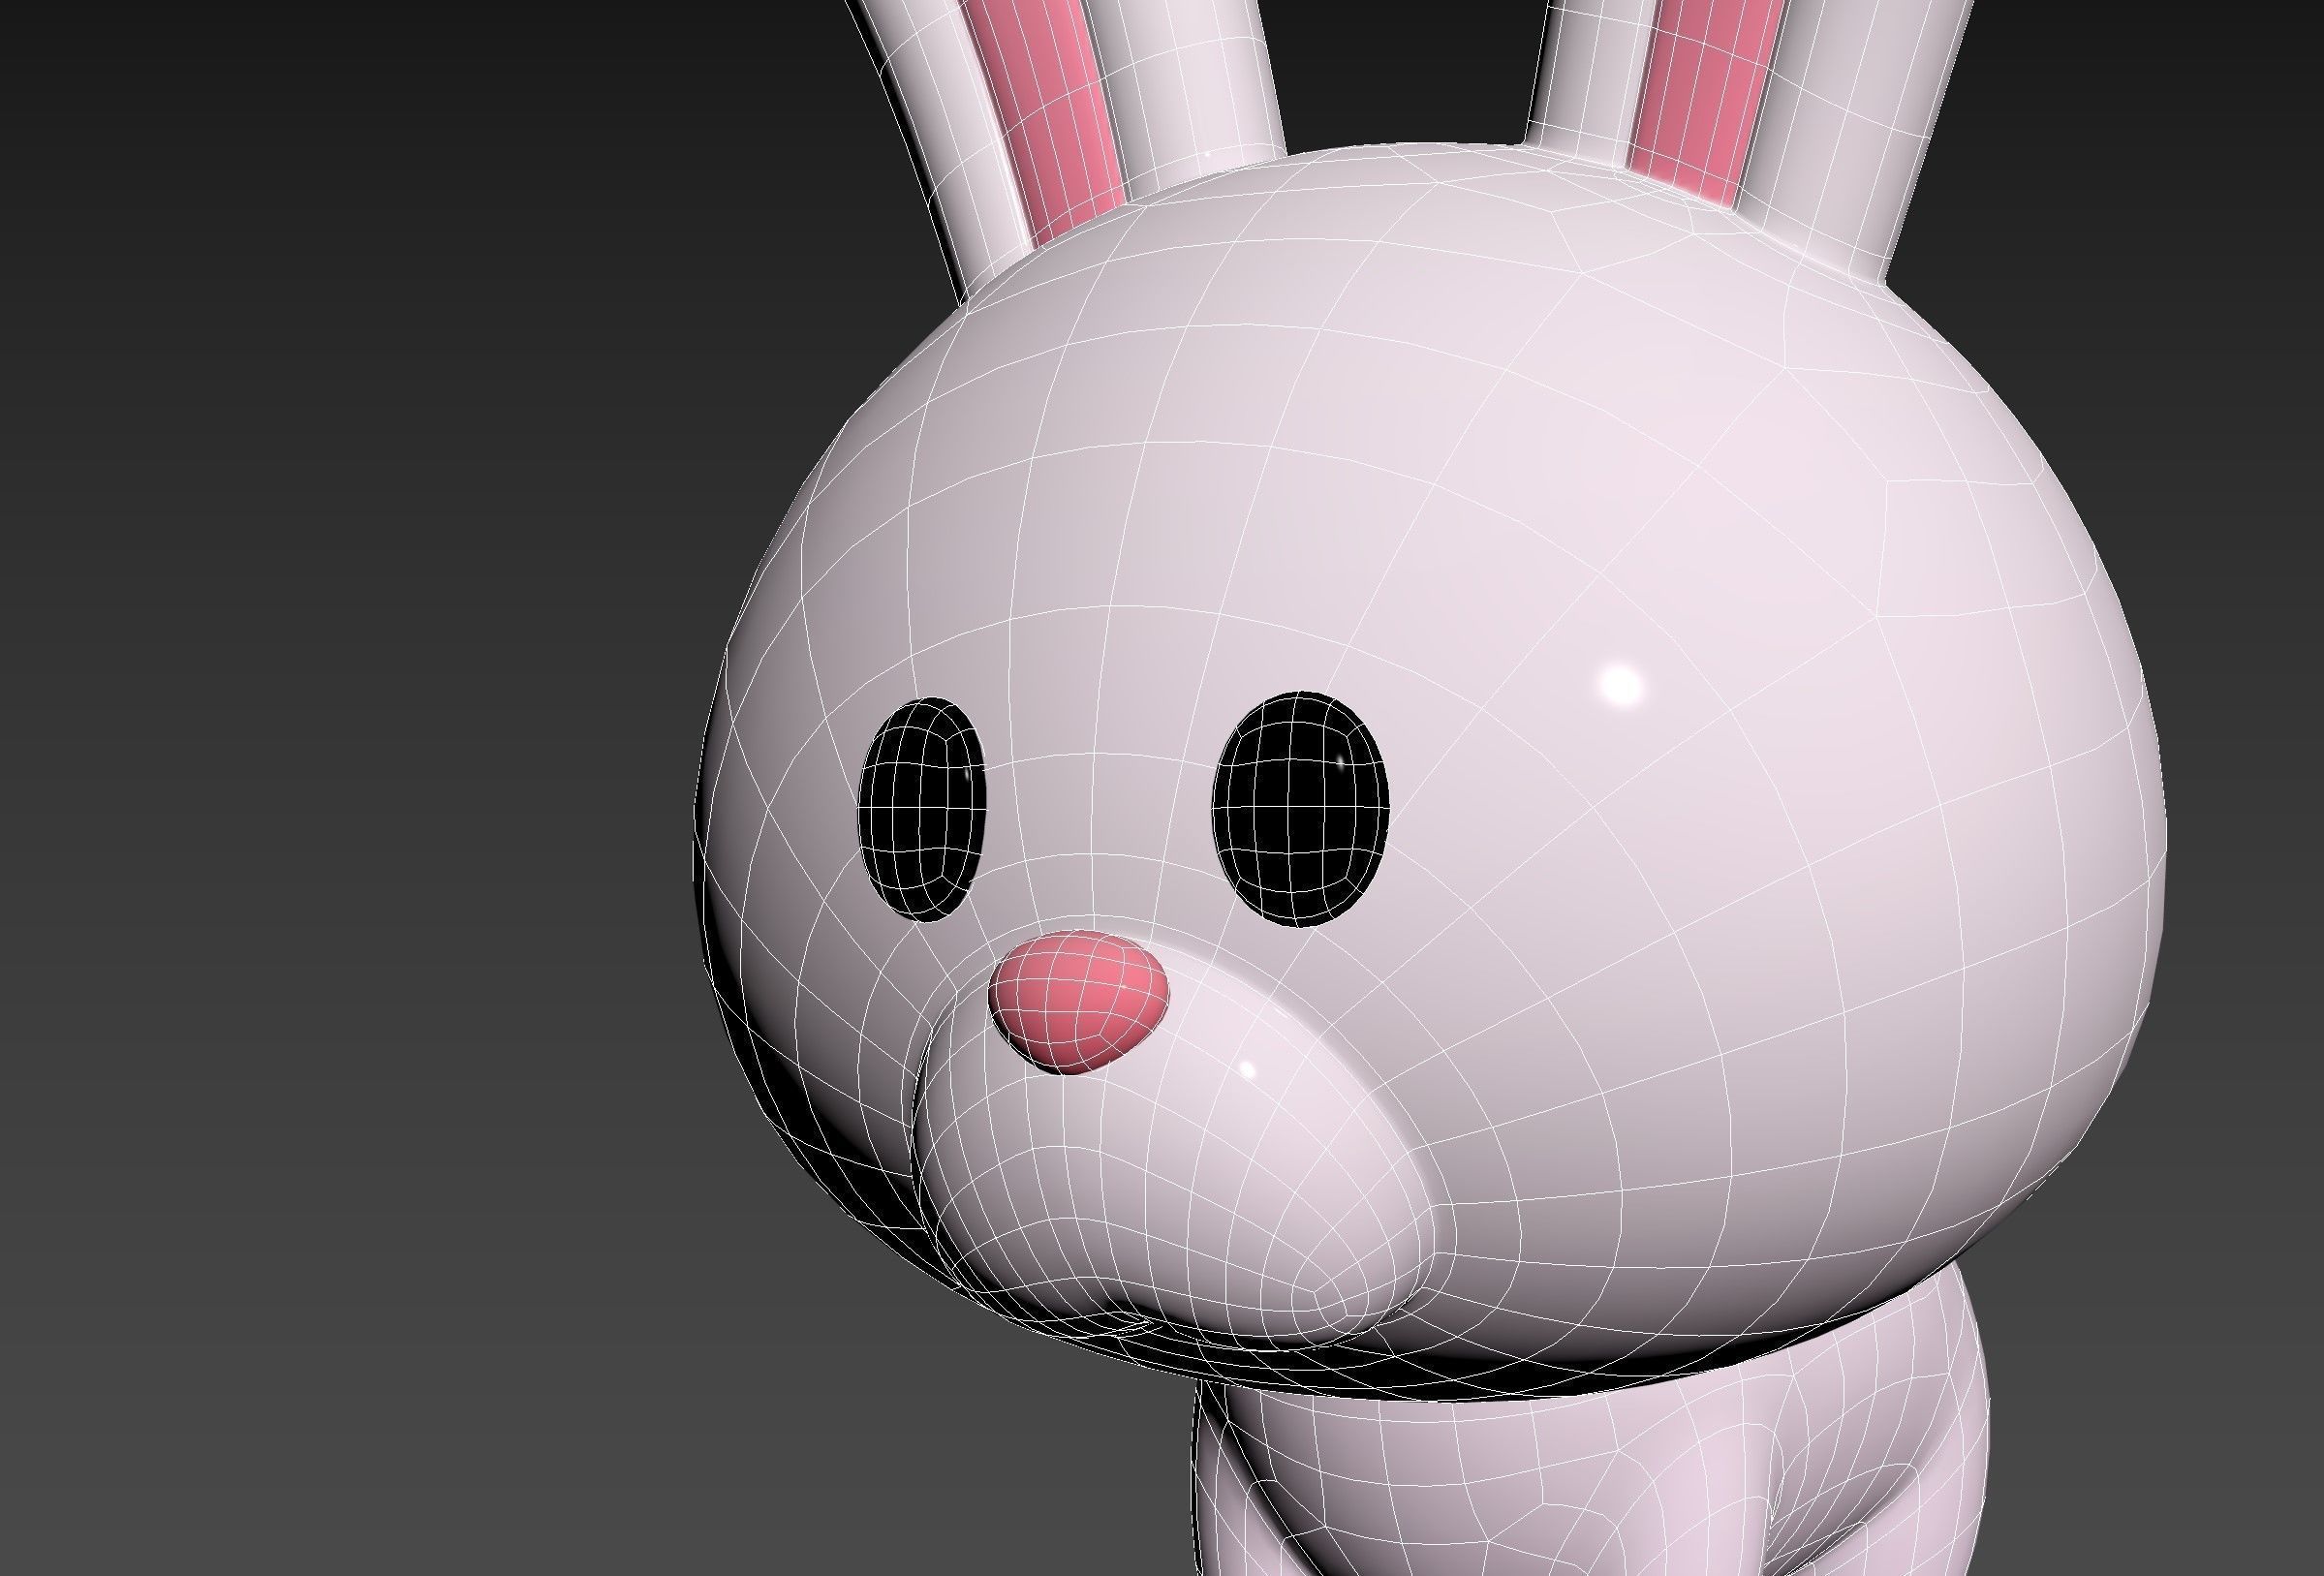Select the bunny's pink nose mesh
2324x1576 pixels.
[1078, 1002]
